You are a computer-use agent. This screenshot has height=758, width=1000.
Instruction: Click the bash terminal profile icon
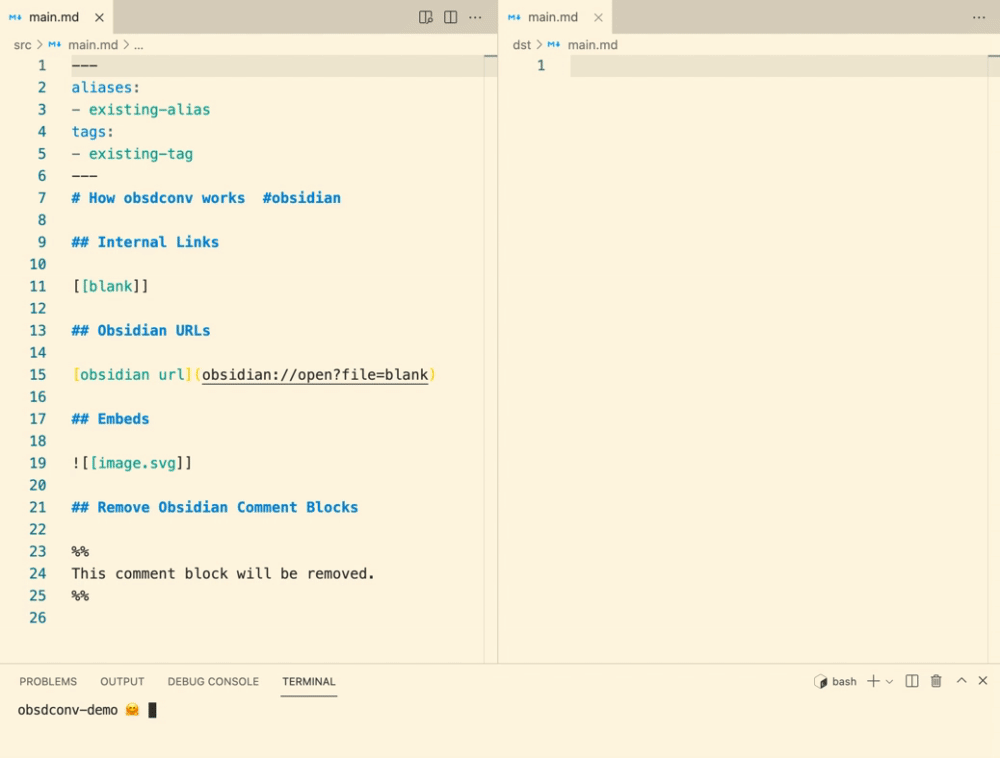tap(820, 681)
